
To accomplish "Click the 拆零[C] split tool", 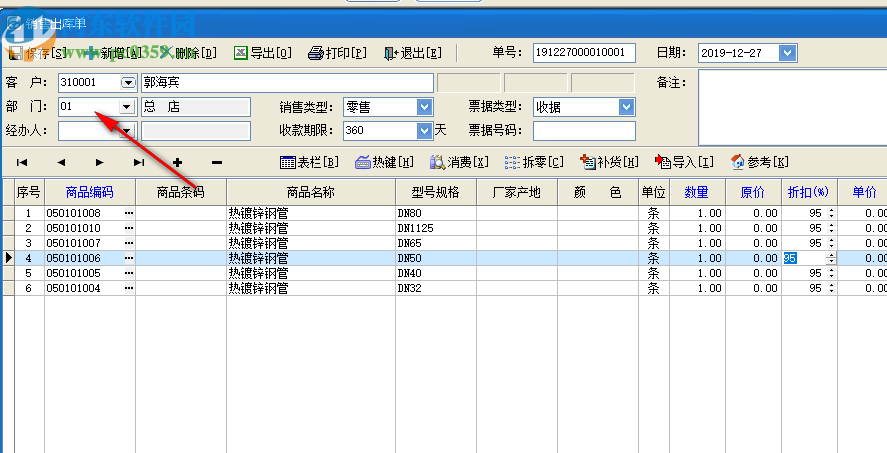I will point(535,162).
